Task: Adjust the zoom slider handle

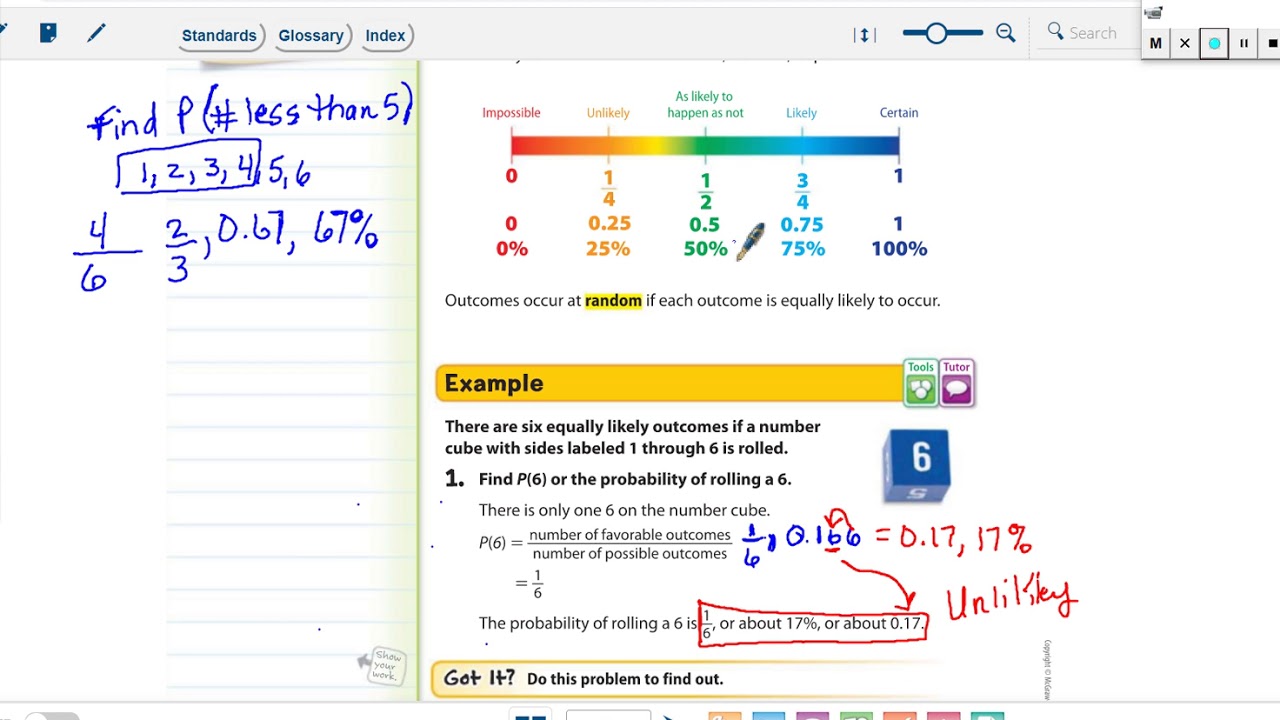Action: [936, 33]
